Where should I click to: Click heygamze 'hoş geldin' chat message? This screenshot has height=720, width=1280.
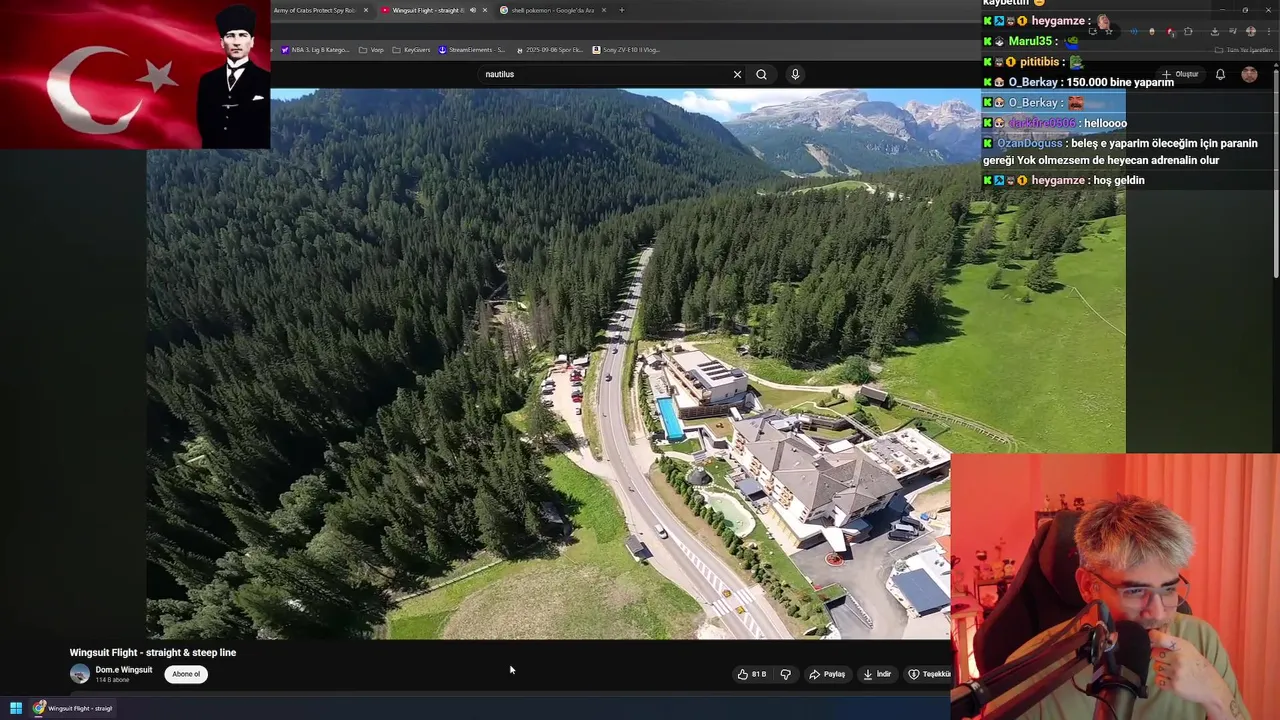1119,180
